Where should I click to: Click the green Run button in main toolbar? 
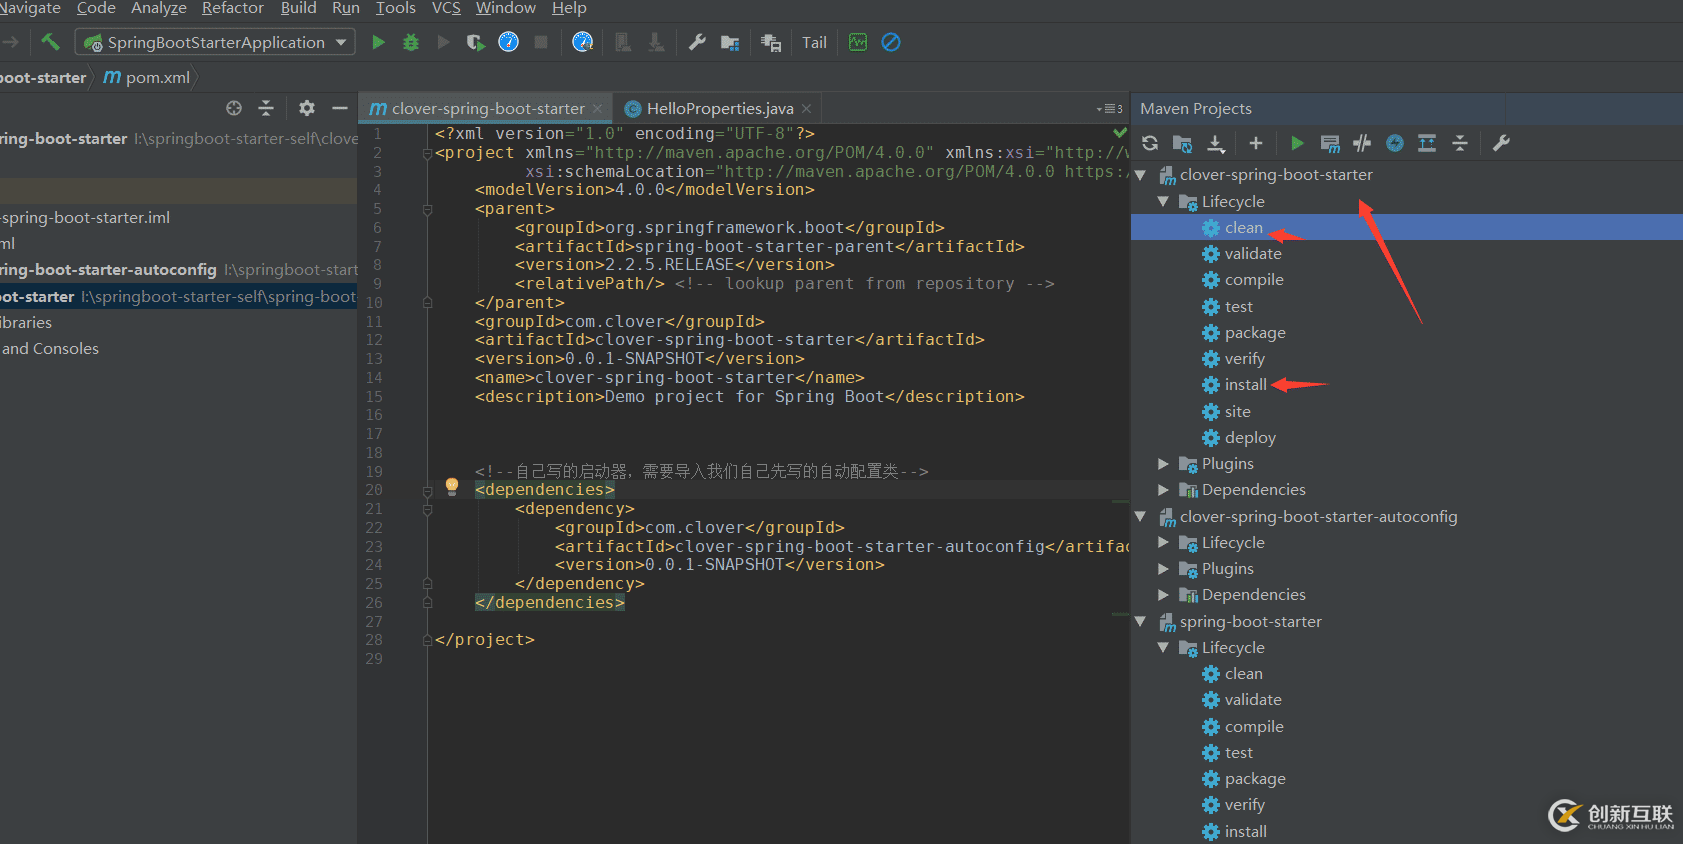point(378,42)
